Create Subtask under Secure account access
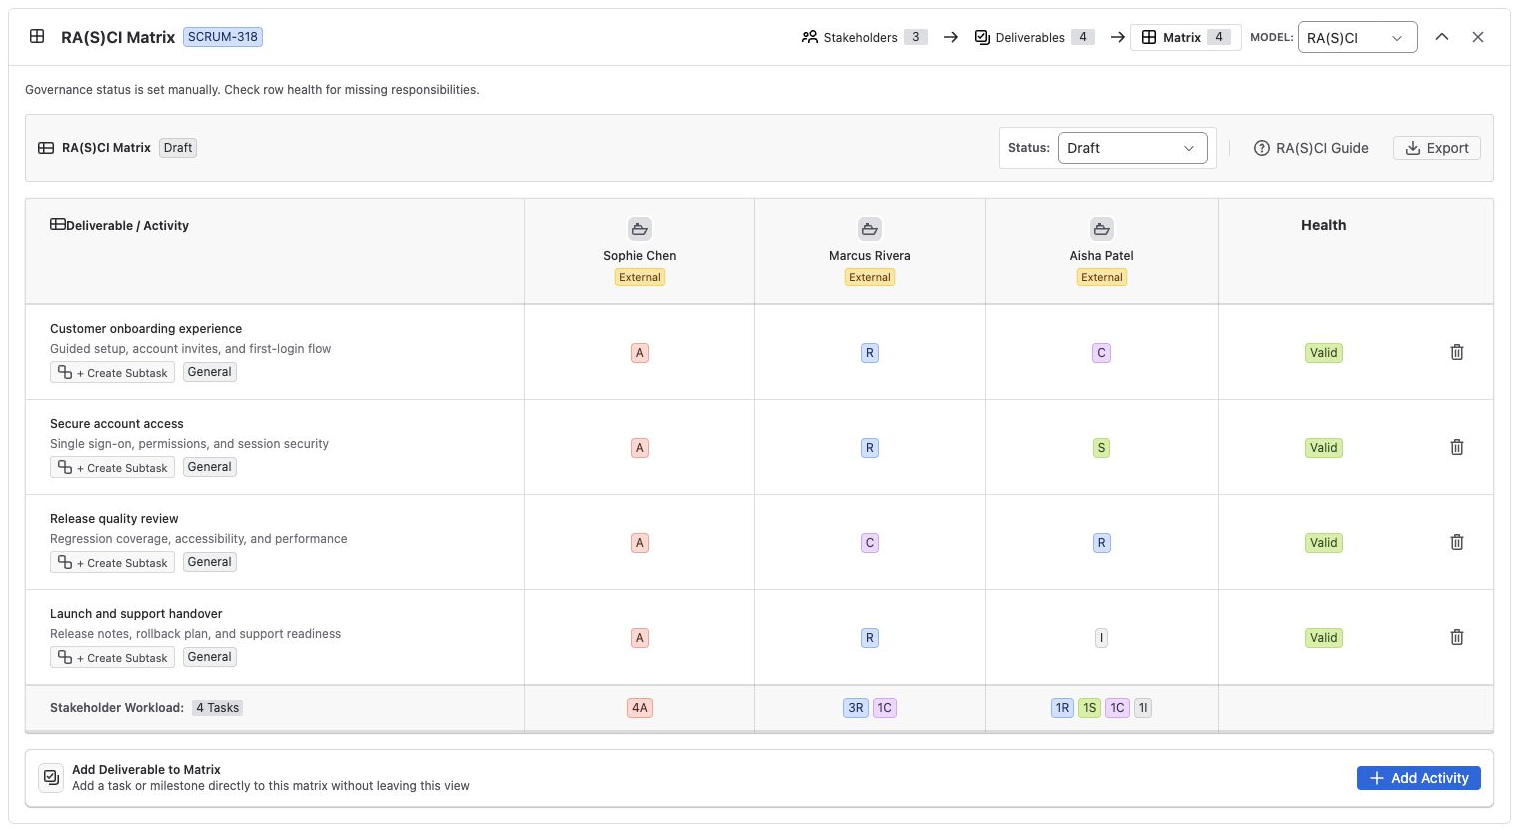 tap(112, 467)
